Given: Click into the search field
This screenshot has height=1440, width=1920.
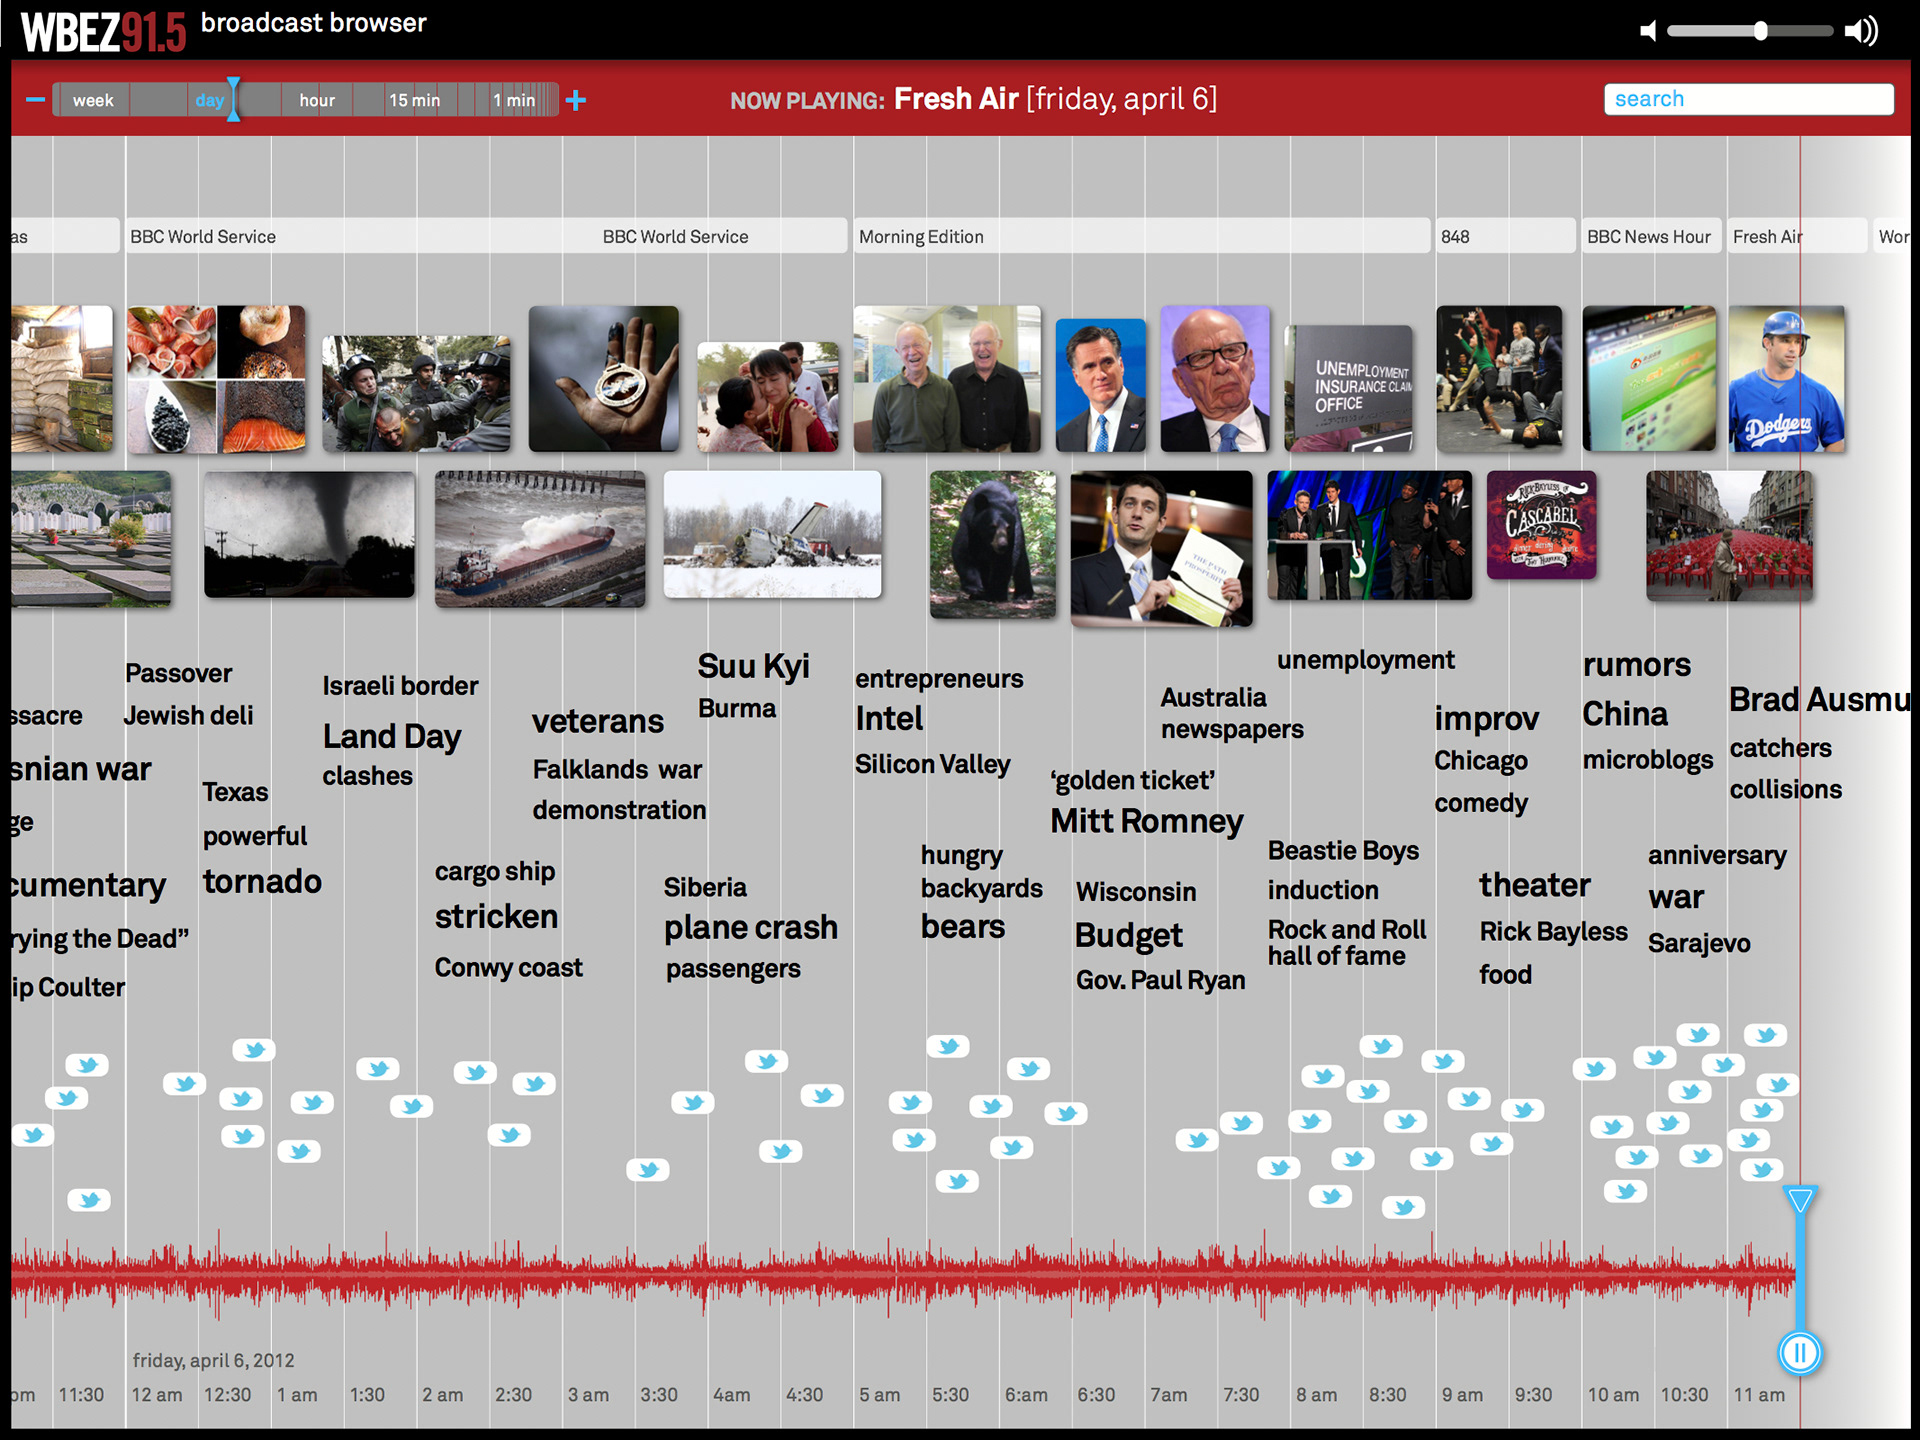Looking at the screenshot, I should click(1749, 99).
